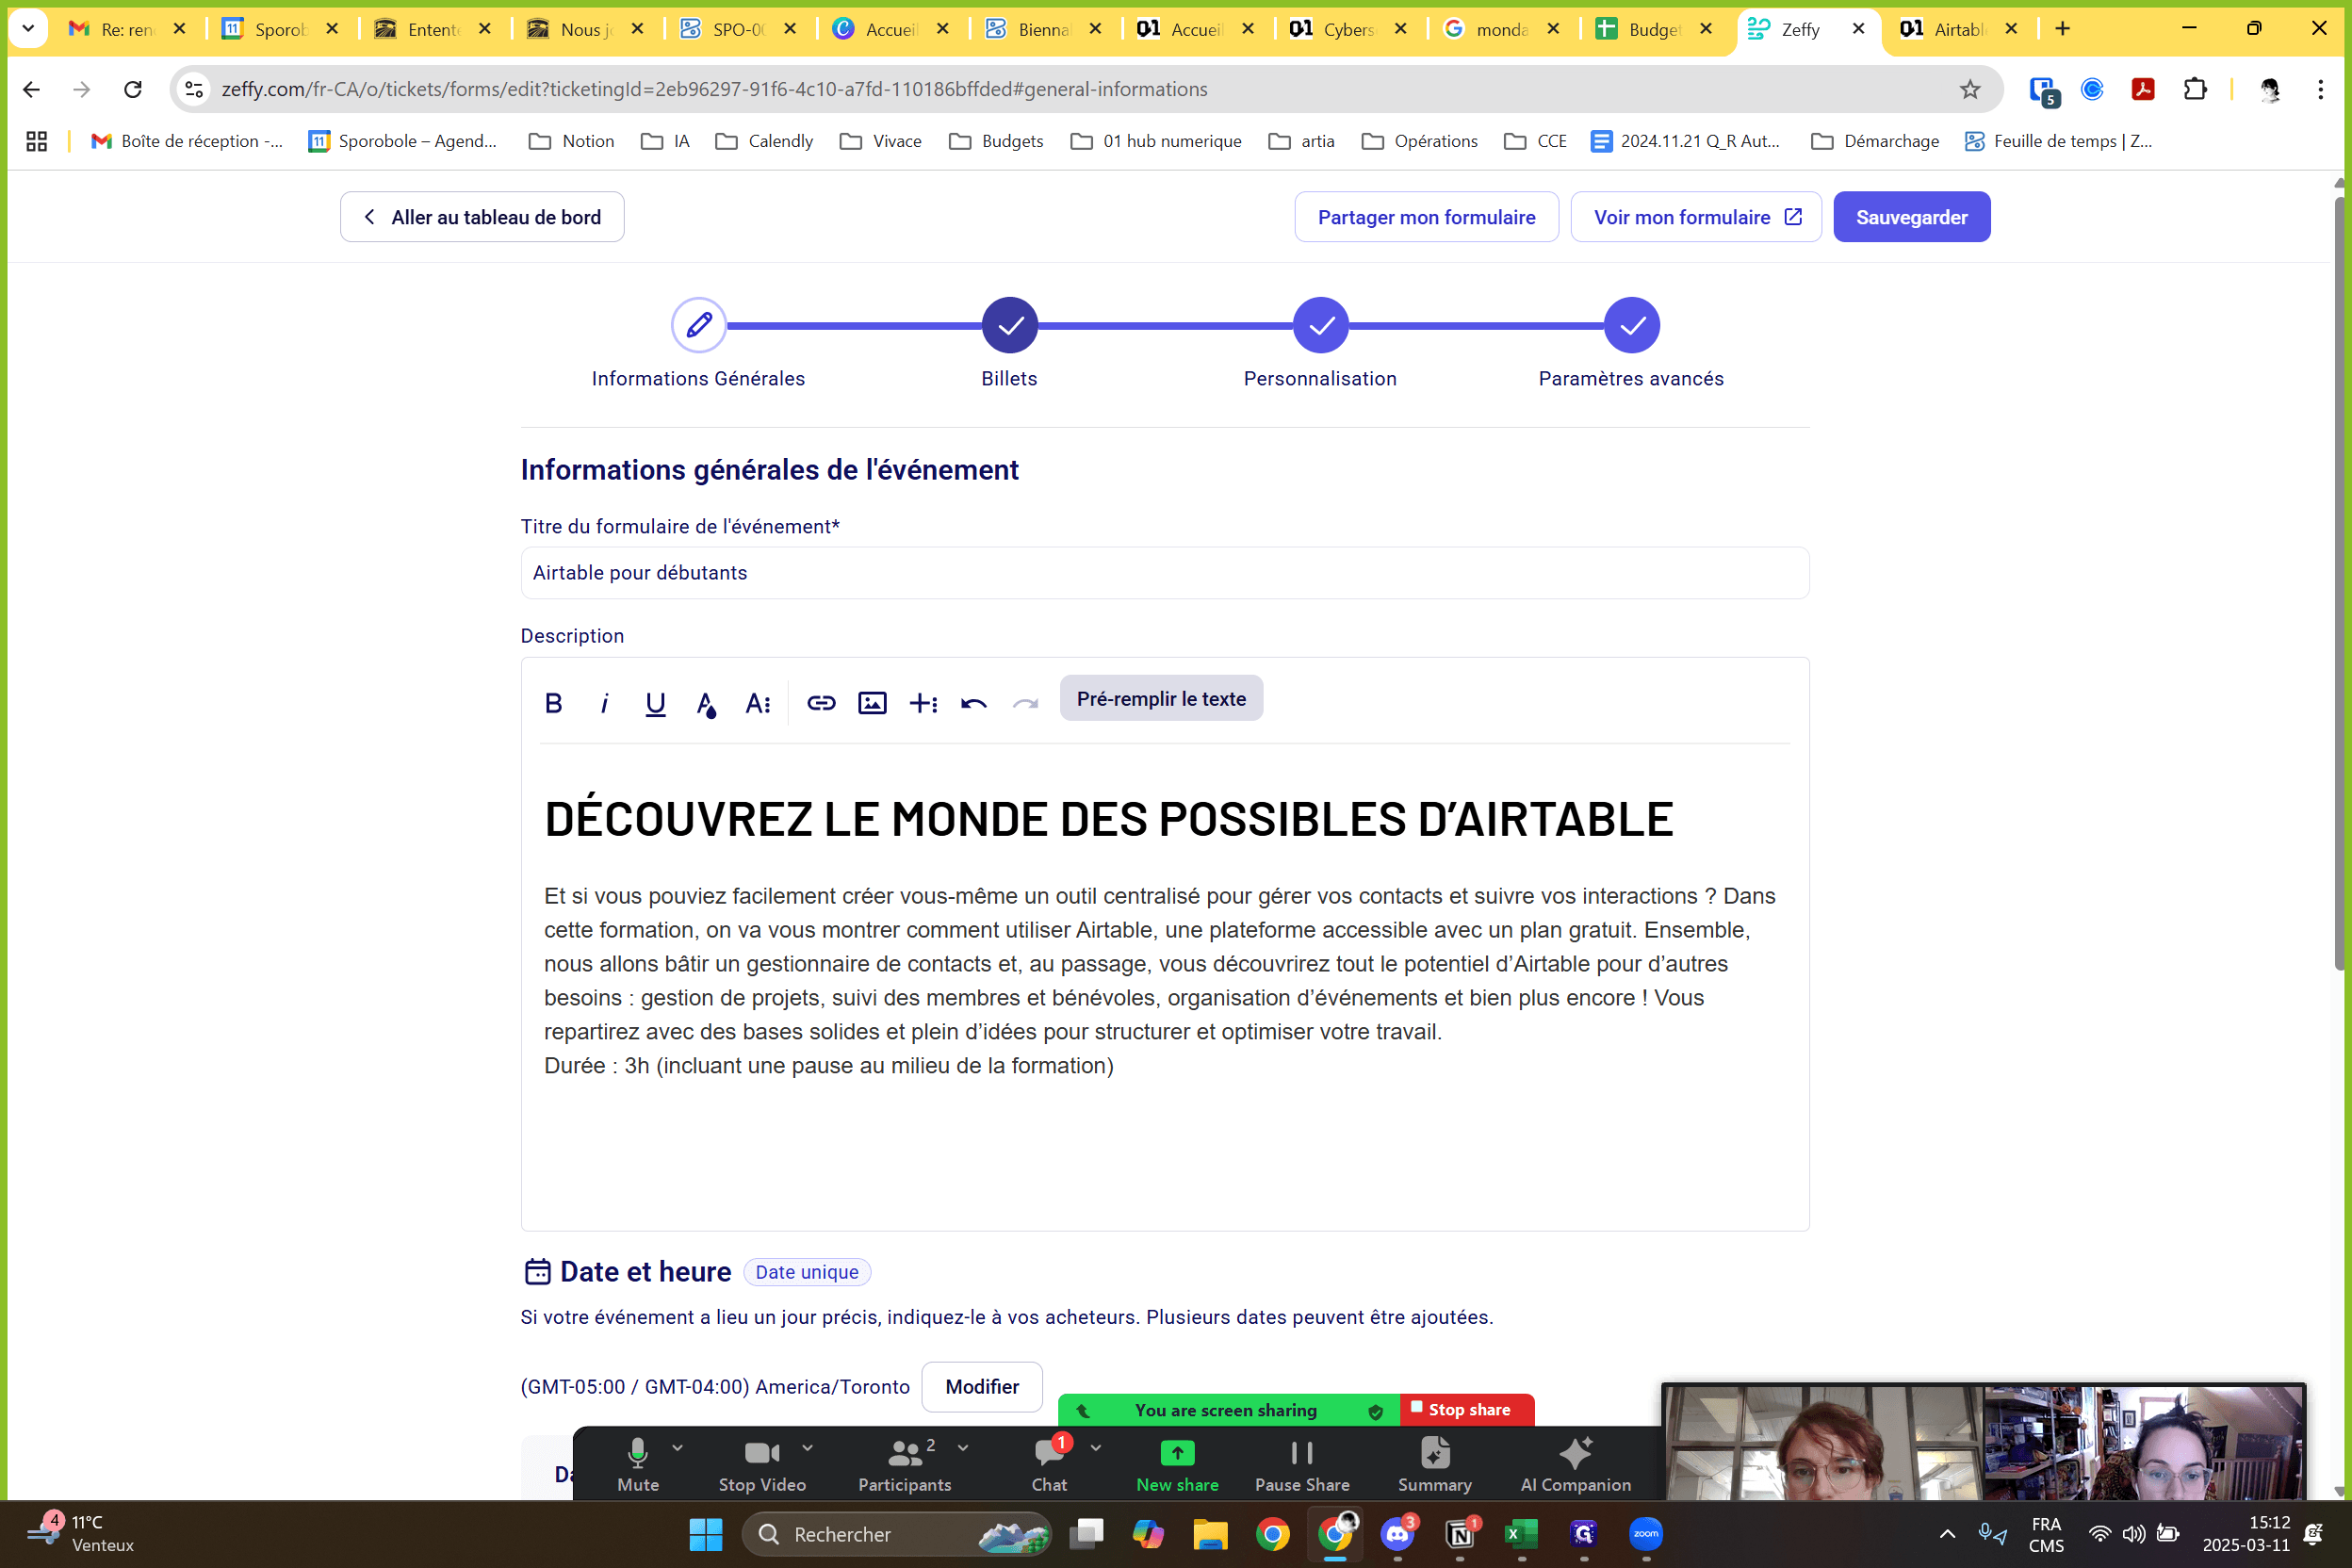This screenshot has width=2352, height=1568.
Task: Open the browser Extensions menu
Action: point(2194,89)
